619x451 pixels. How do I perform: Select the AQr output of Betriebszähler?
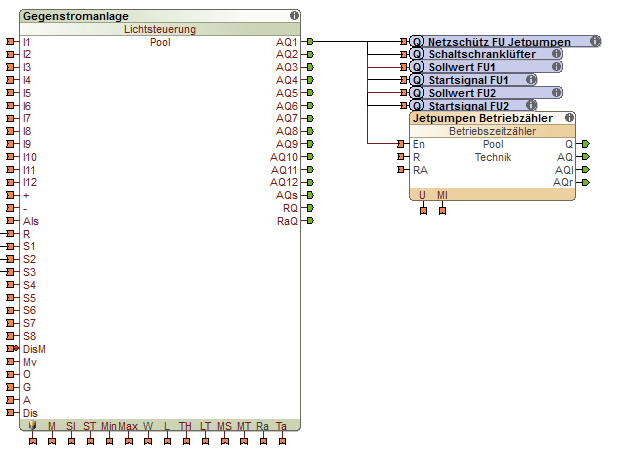586,183
